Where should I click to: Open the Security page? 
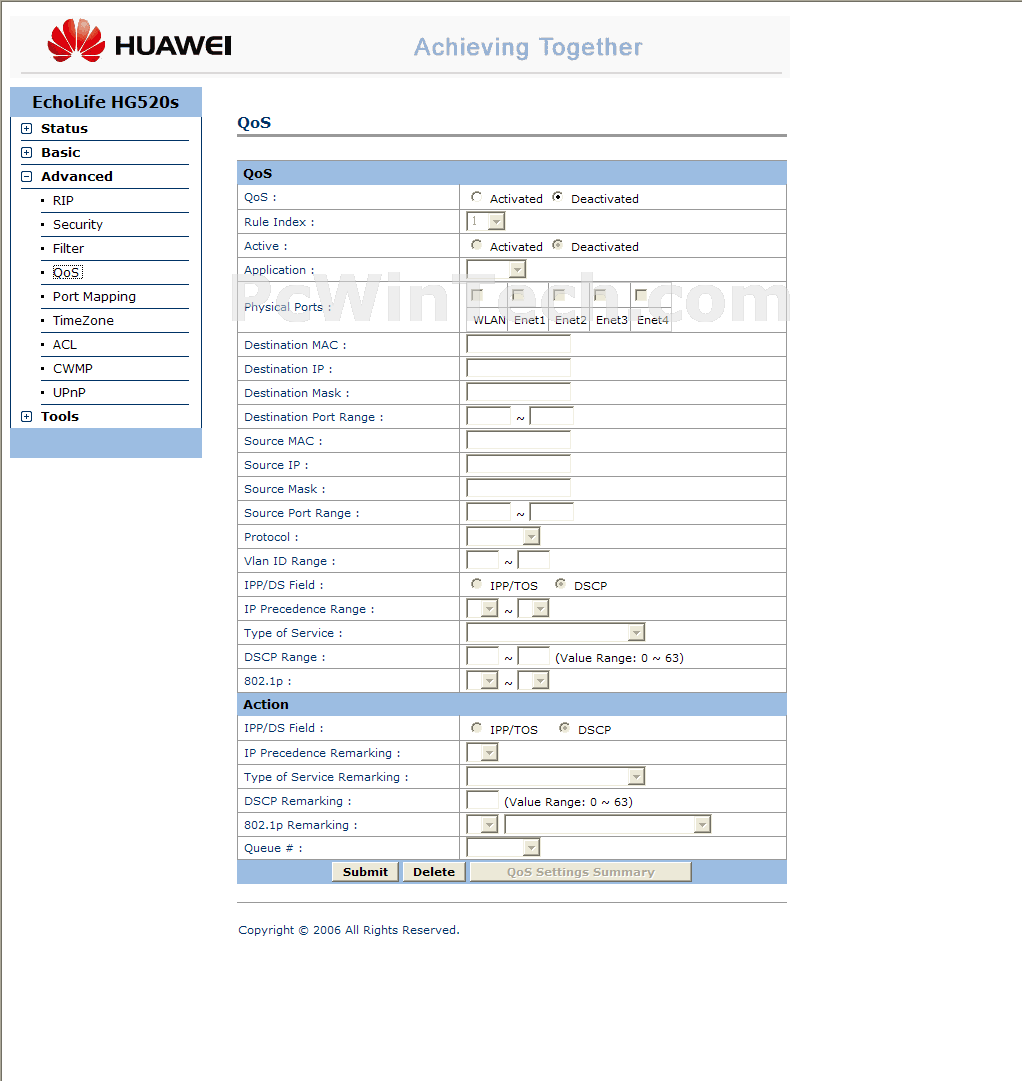77,225
